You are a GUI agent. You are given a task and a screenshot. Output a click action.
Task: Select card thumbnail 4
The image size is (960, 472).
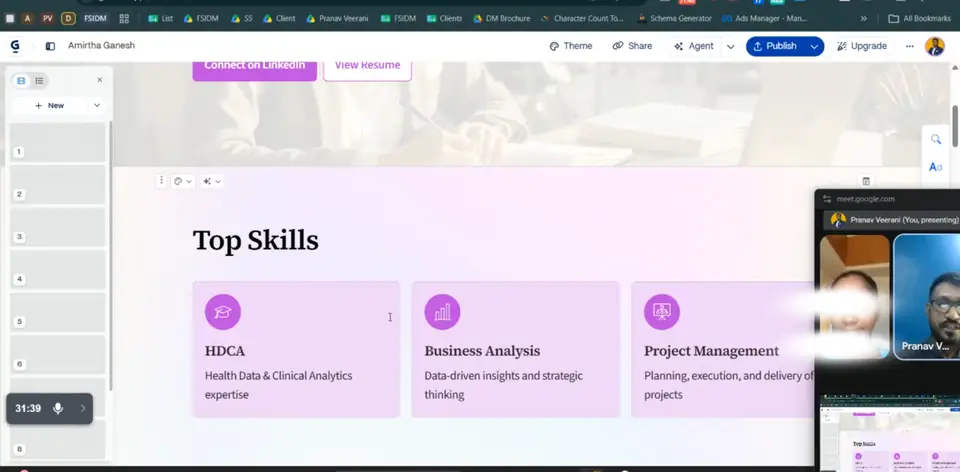pyautogui.click(x=58, y=269)
